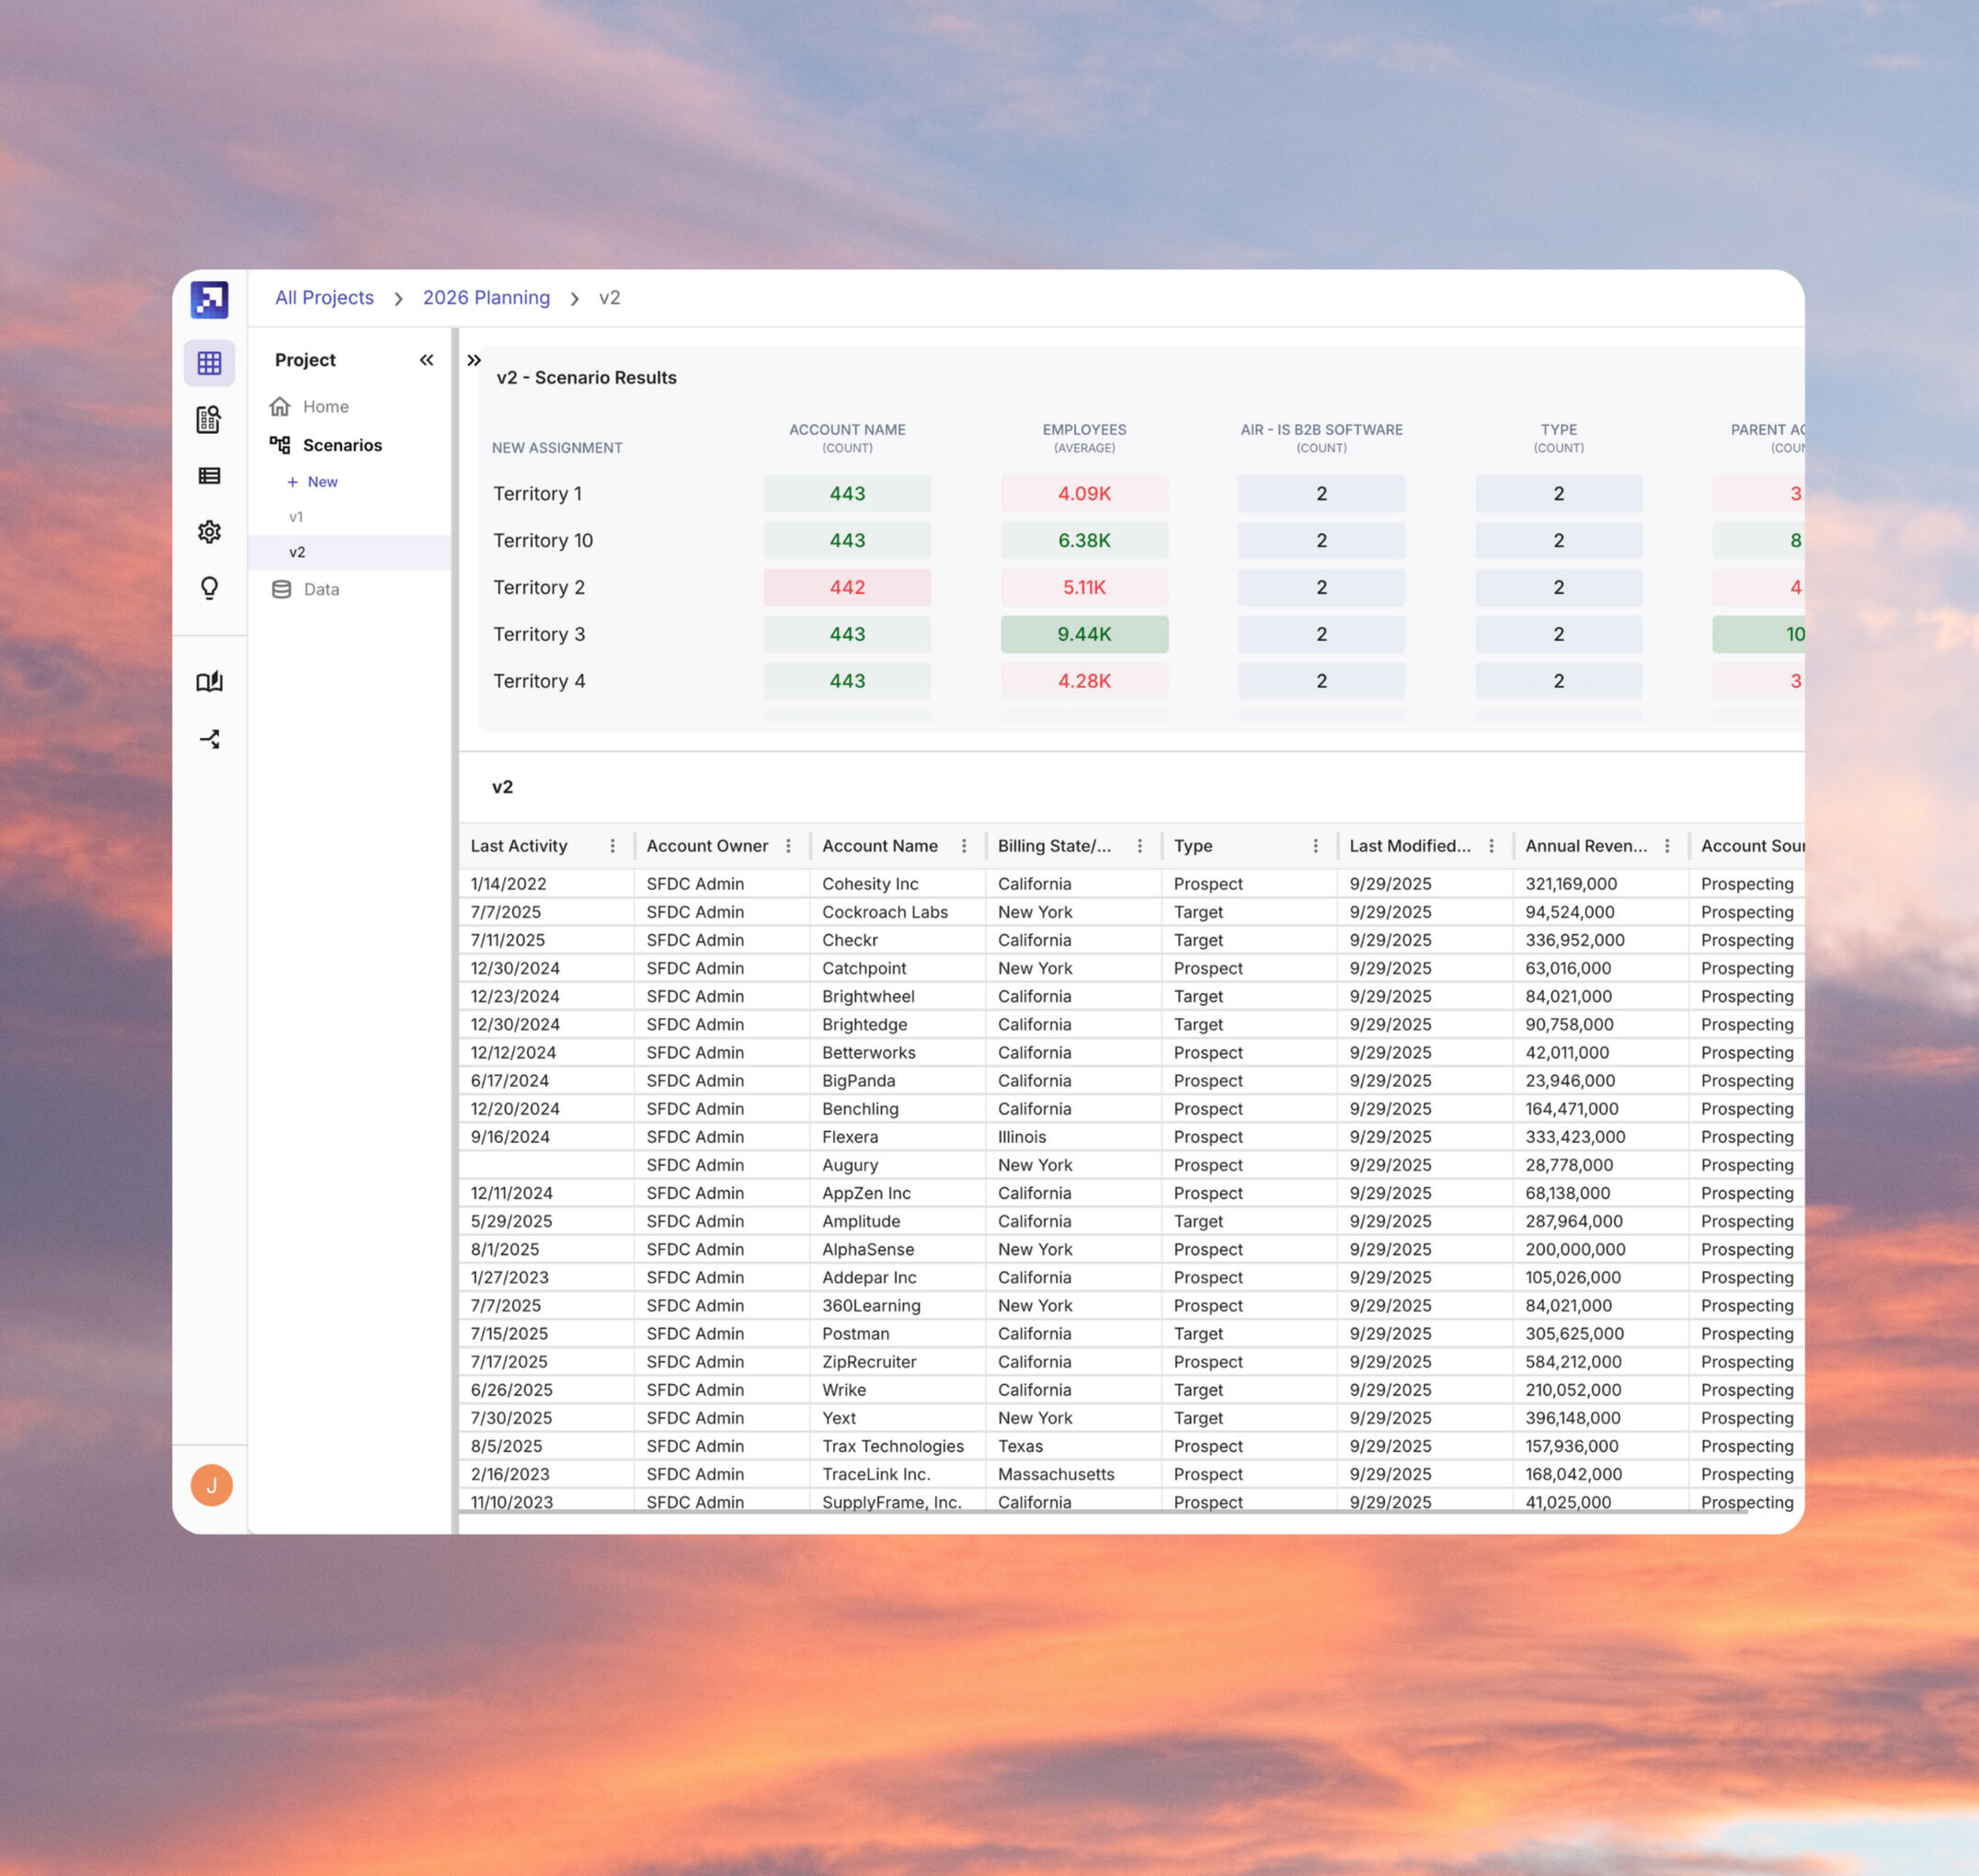Screen dimensions: 1979x1876
Task: Open the user avatar J
Action: point(211,1485)
